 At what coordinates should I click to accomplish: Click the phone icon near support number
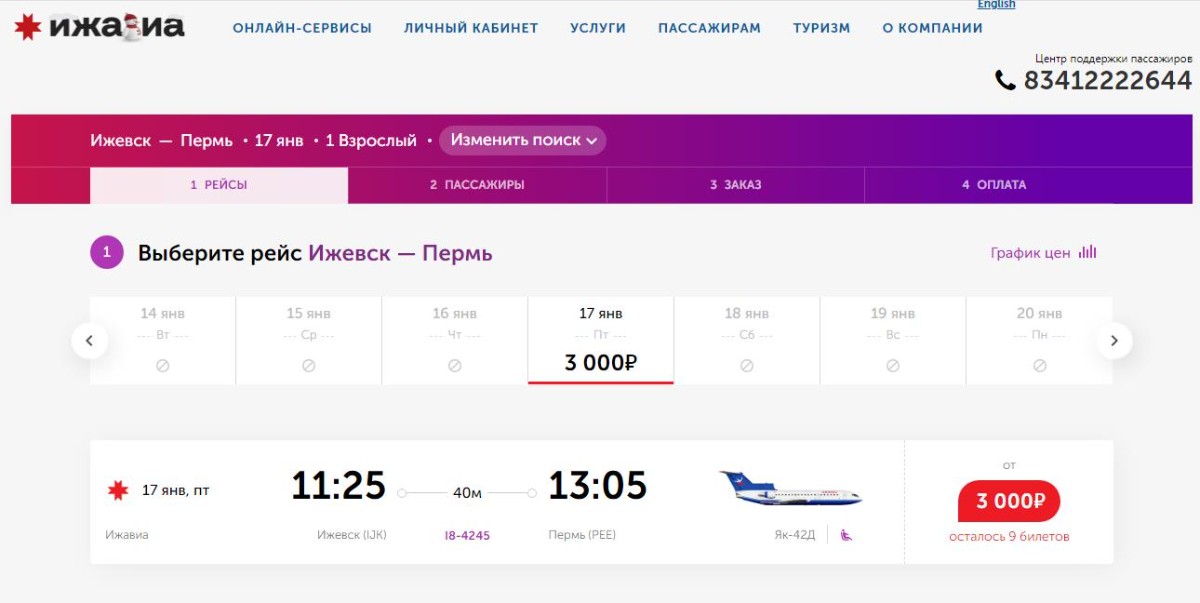1005,81
